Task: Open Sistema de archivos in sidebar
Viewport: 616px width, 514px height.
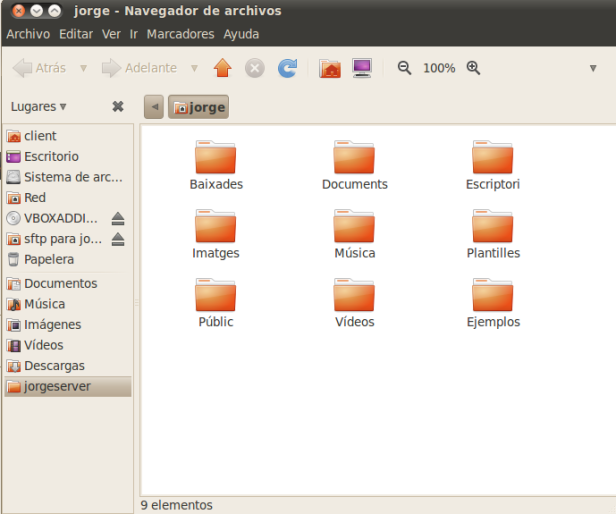Action: [x=68, y=177]
